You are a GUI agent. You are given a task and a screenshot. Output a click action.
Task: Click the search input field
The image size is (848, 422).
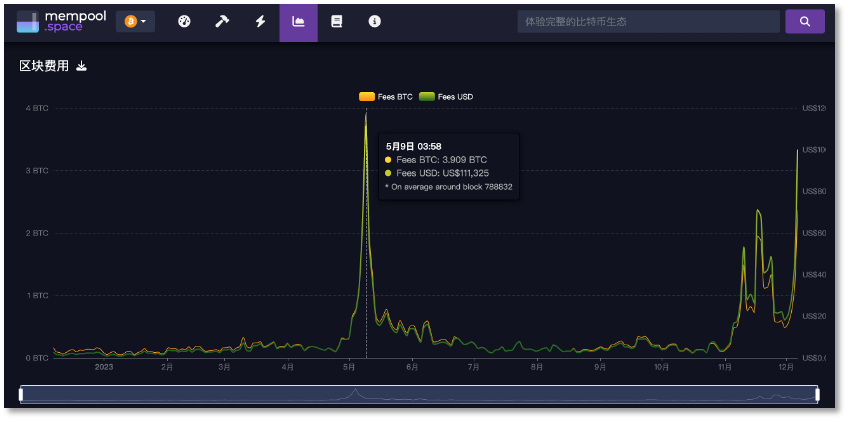[648, 21]
